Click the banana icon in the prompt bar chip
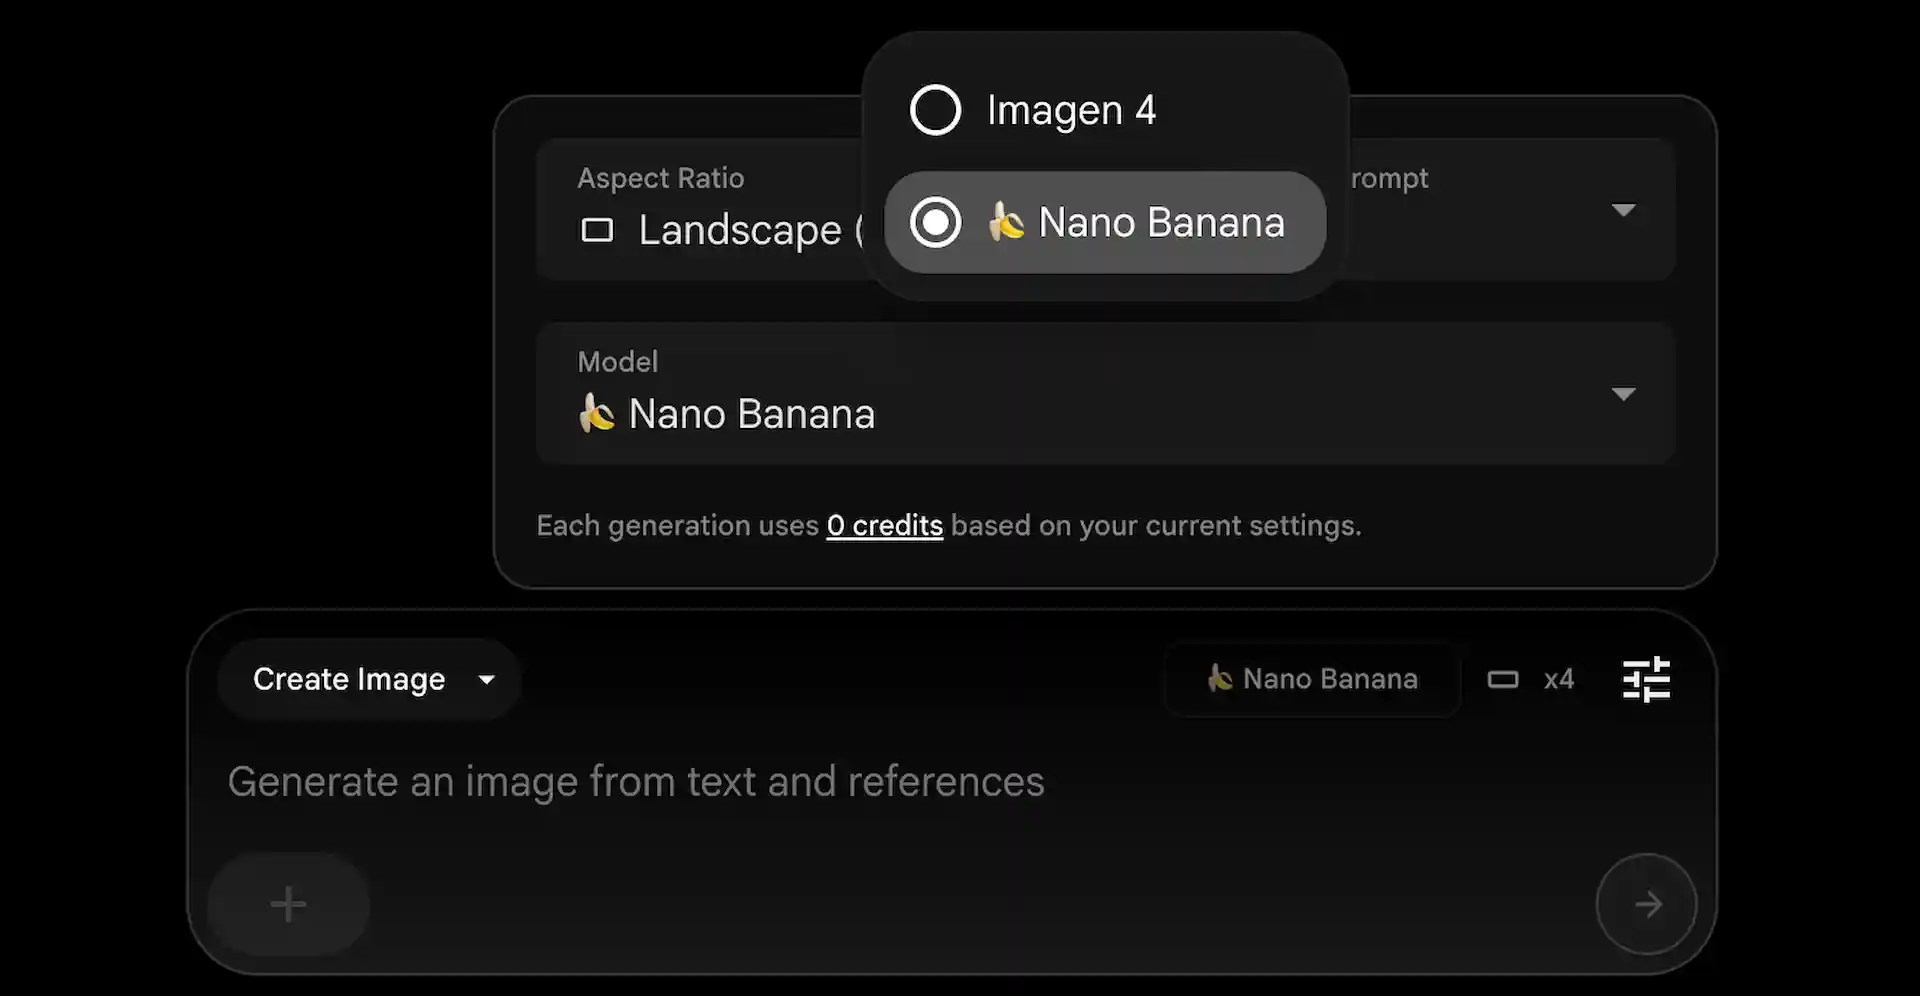1920x996 pixels. point(1219,679)
